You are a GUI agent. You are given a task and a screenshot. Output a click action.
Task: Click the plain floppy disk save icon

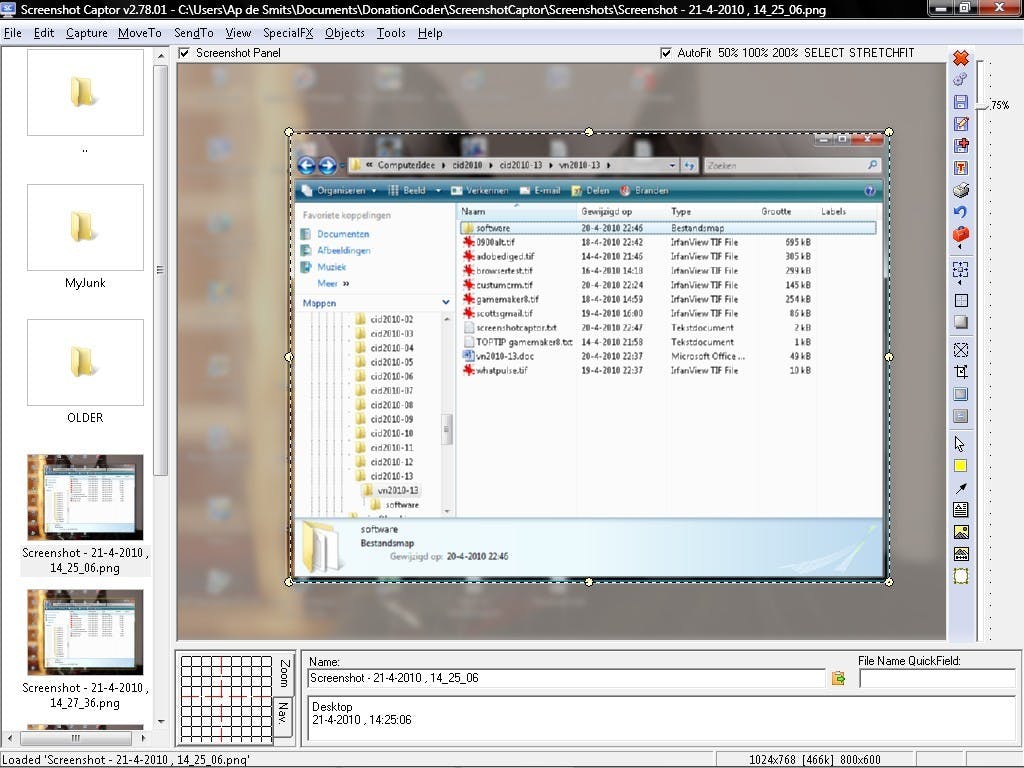961,101
